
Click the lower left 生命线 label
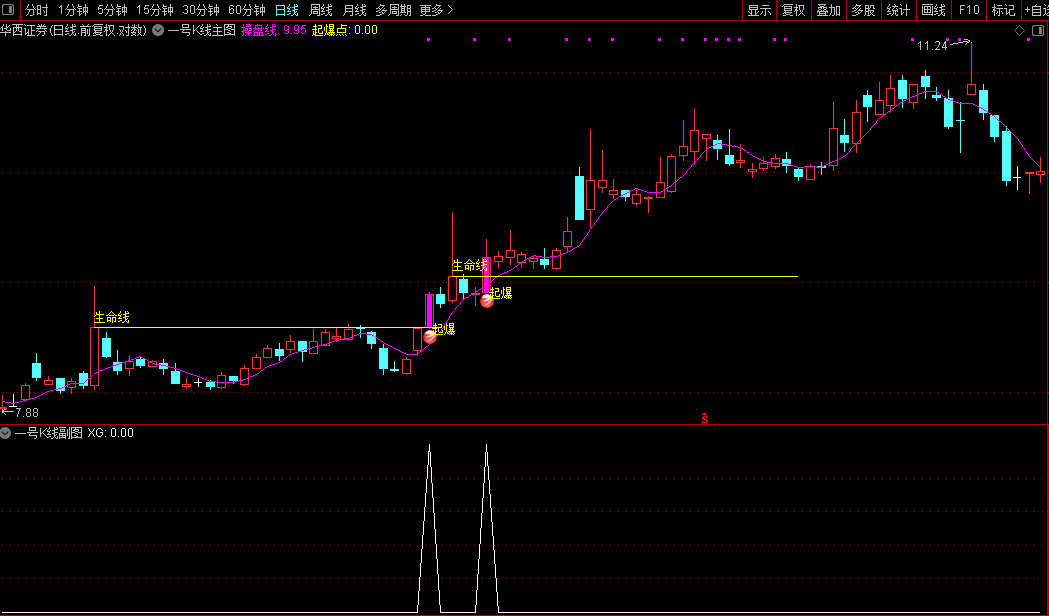pos(112,318)
